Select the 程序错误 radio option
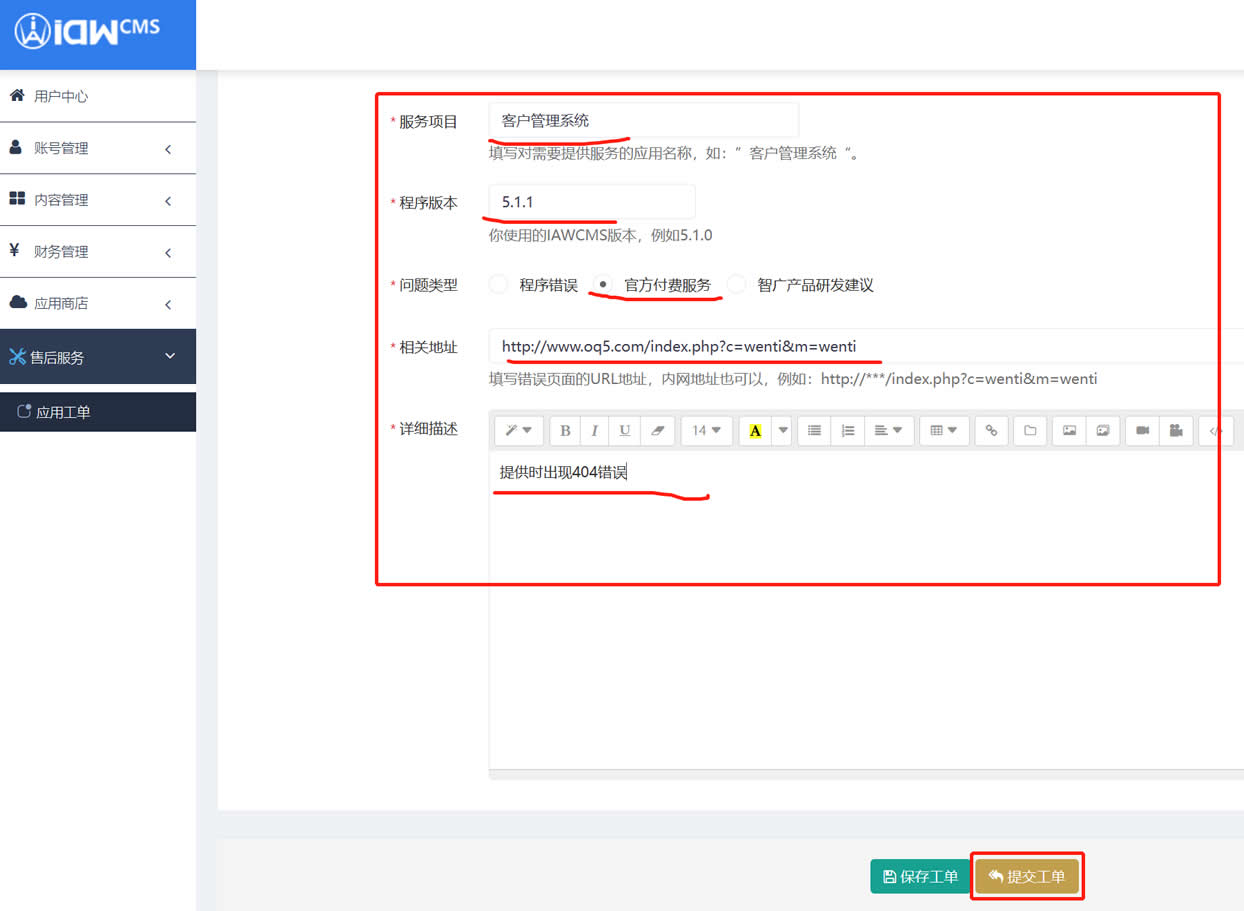The width and height of the screenshot is (1244, 911). click(x=499, y=285)
